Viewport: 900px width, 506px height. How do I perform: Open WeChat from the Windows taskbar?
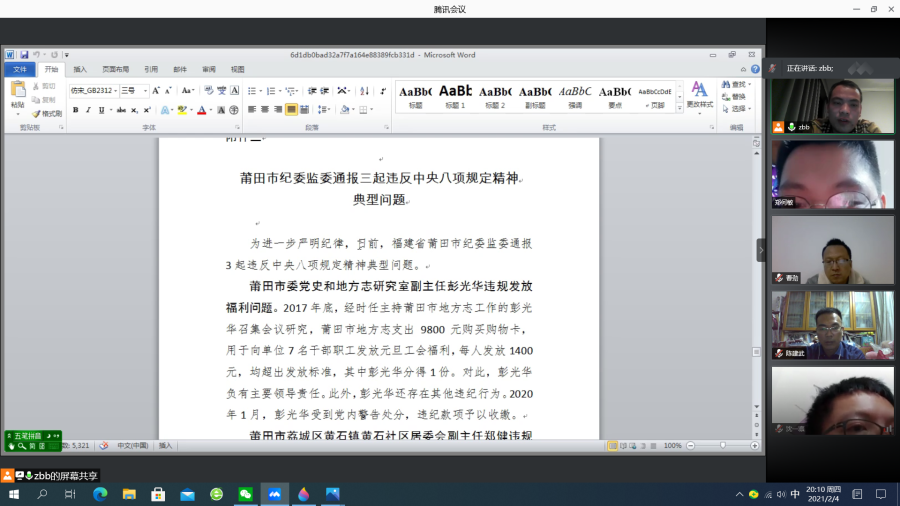coord(245,494)
